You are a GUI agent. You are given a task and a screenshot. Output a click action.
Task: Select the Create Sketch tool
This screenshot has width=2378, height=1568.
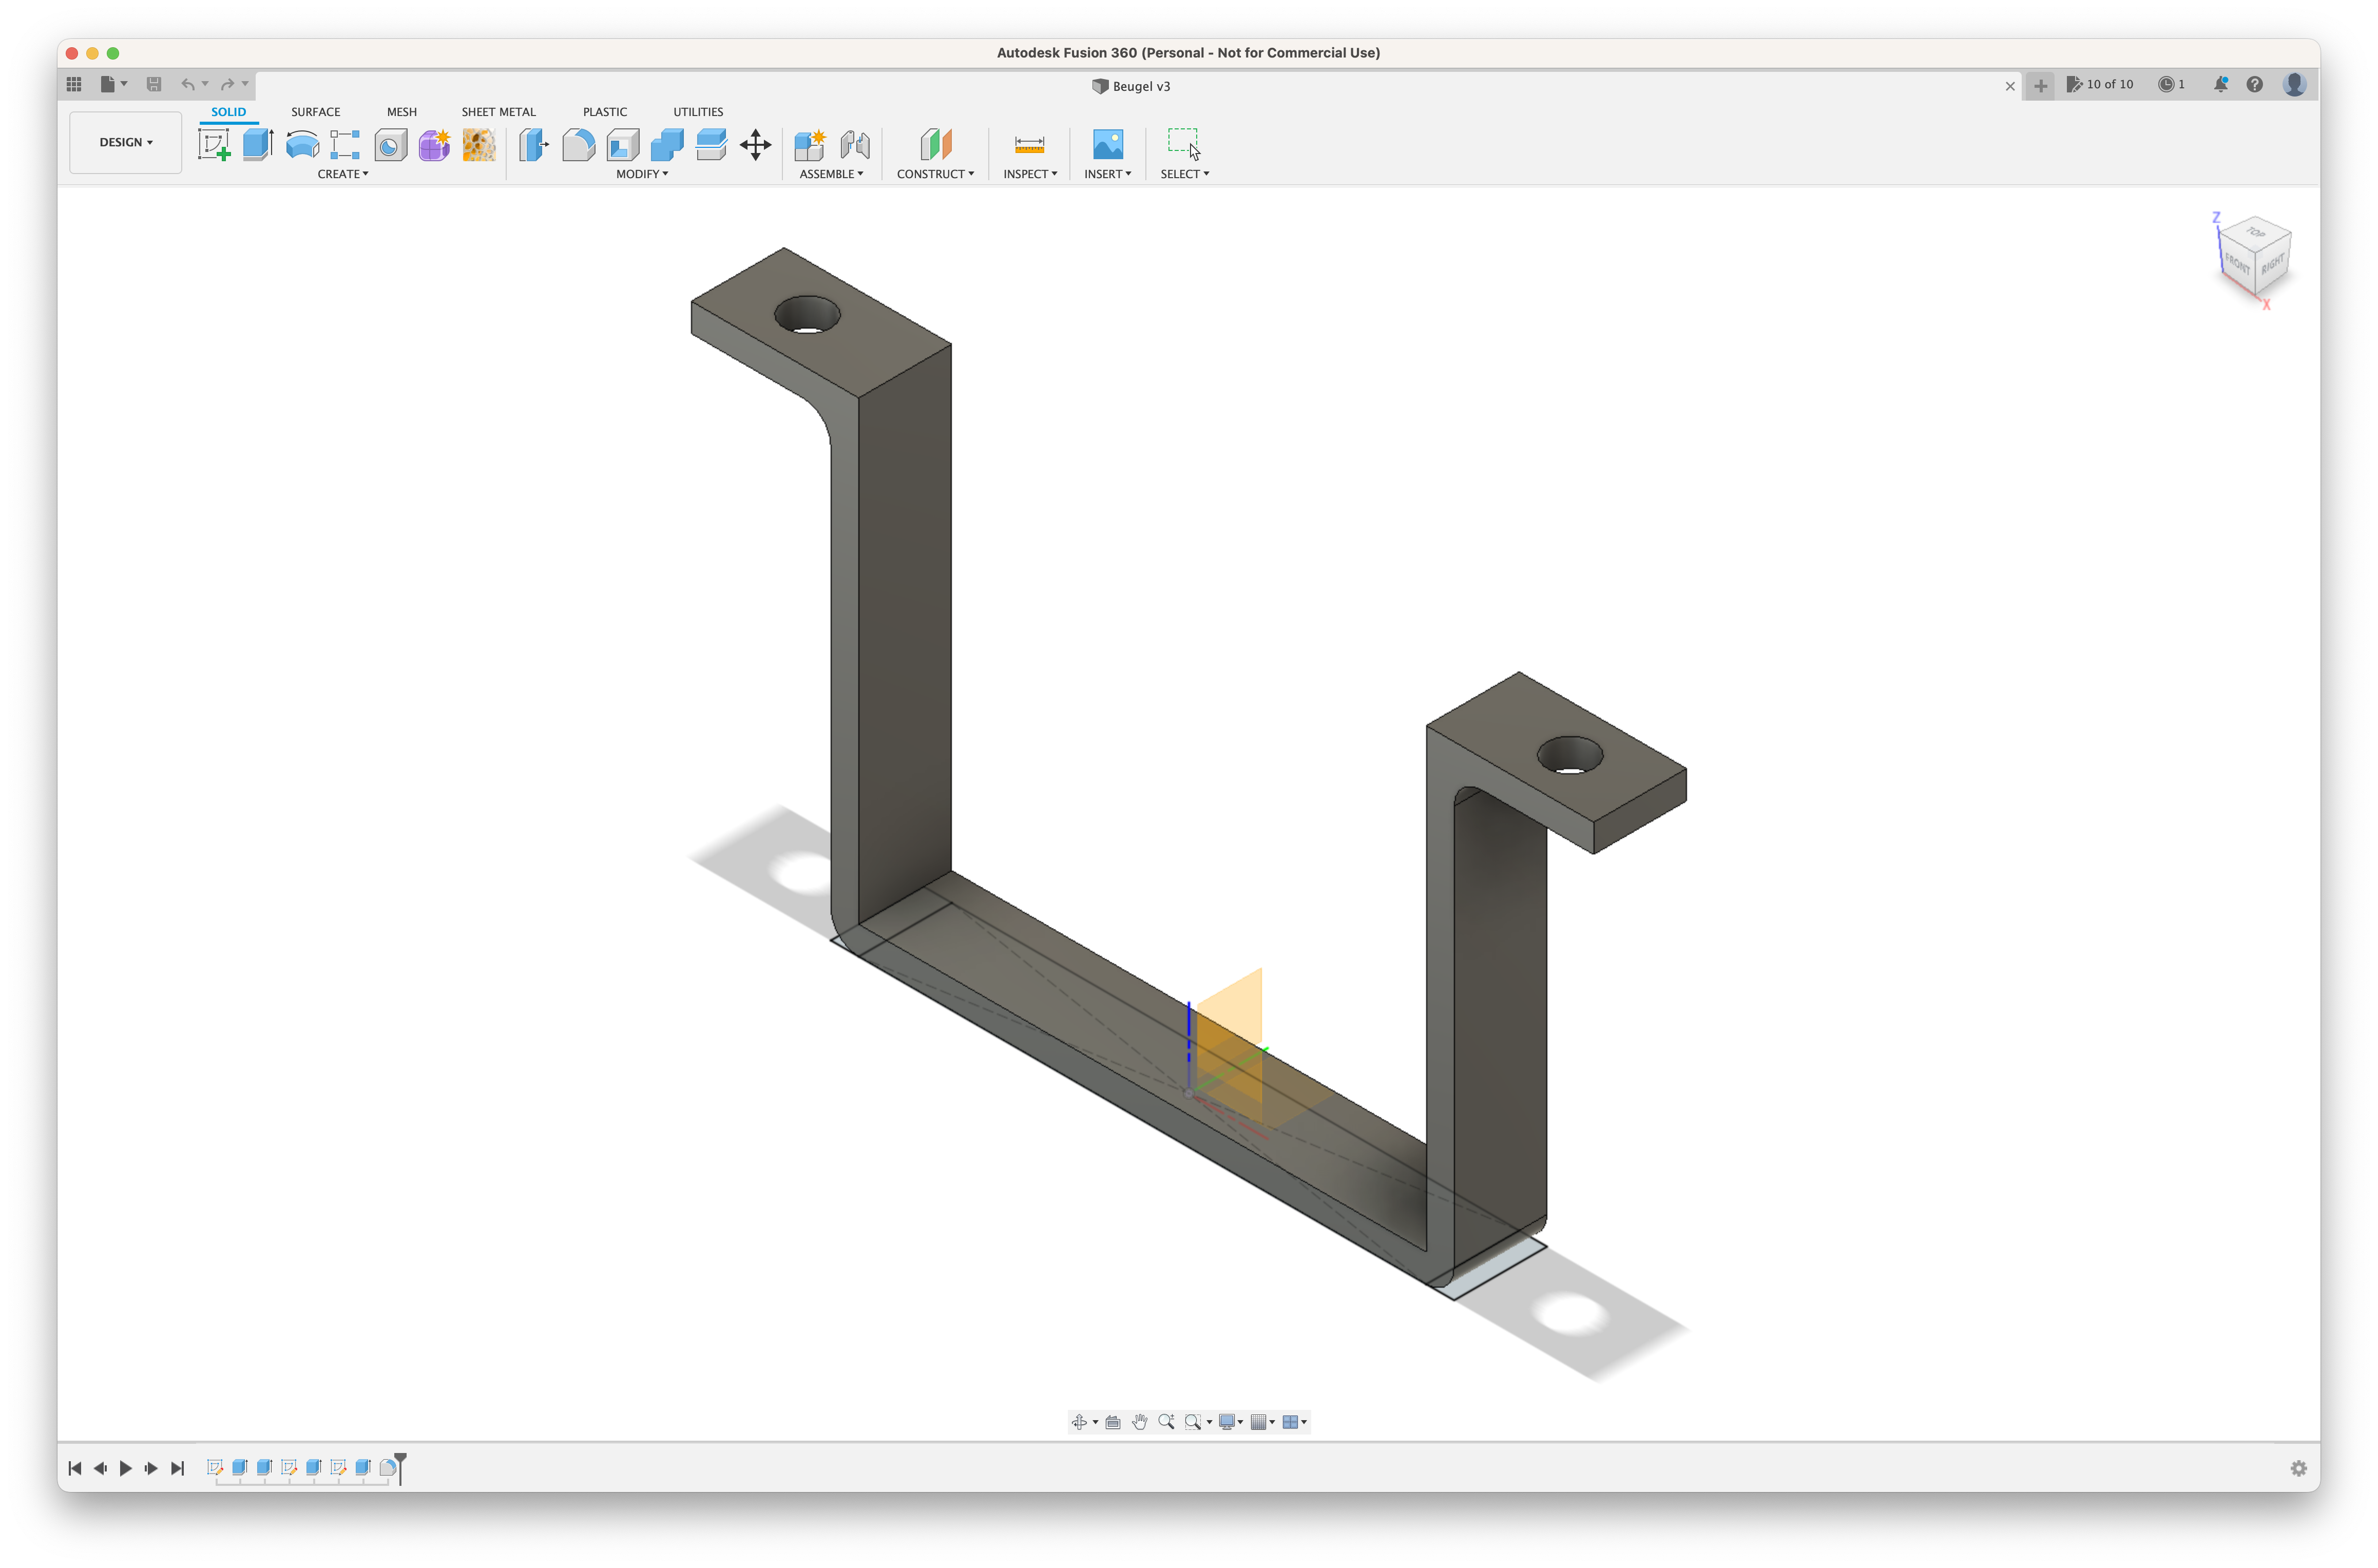click(213, 145)
